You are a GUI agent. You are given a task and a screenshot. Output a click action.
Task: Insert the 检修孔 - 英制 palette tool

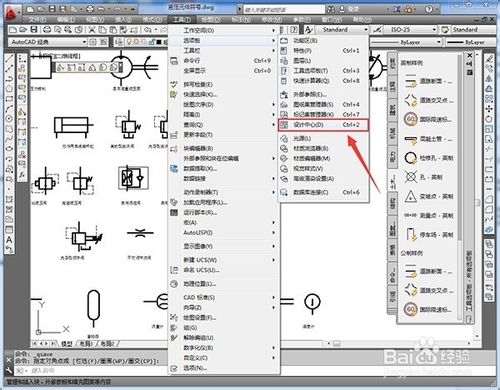(x=429, y=158)
